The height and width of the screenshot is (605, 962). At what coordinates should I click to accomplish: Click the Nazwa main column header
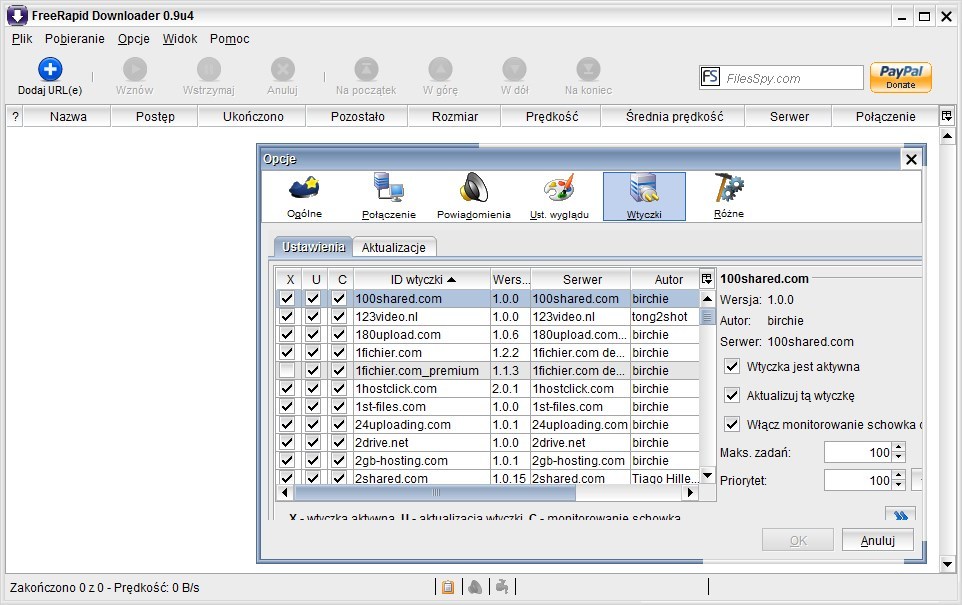click(67, 116)
